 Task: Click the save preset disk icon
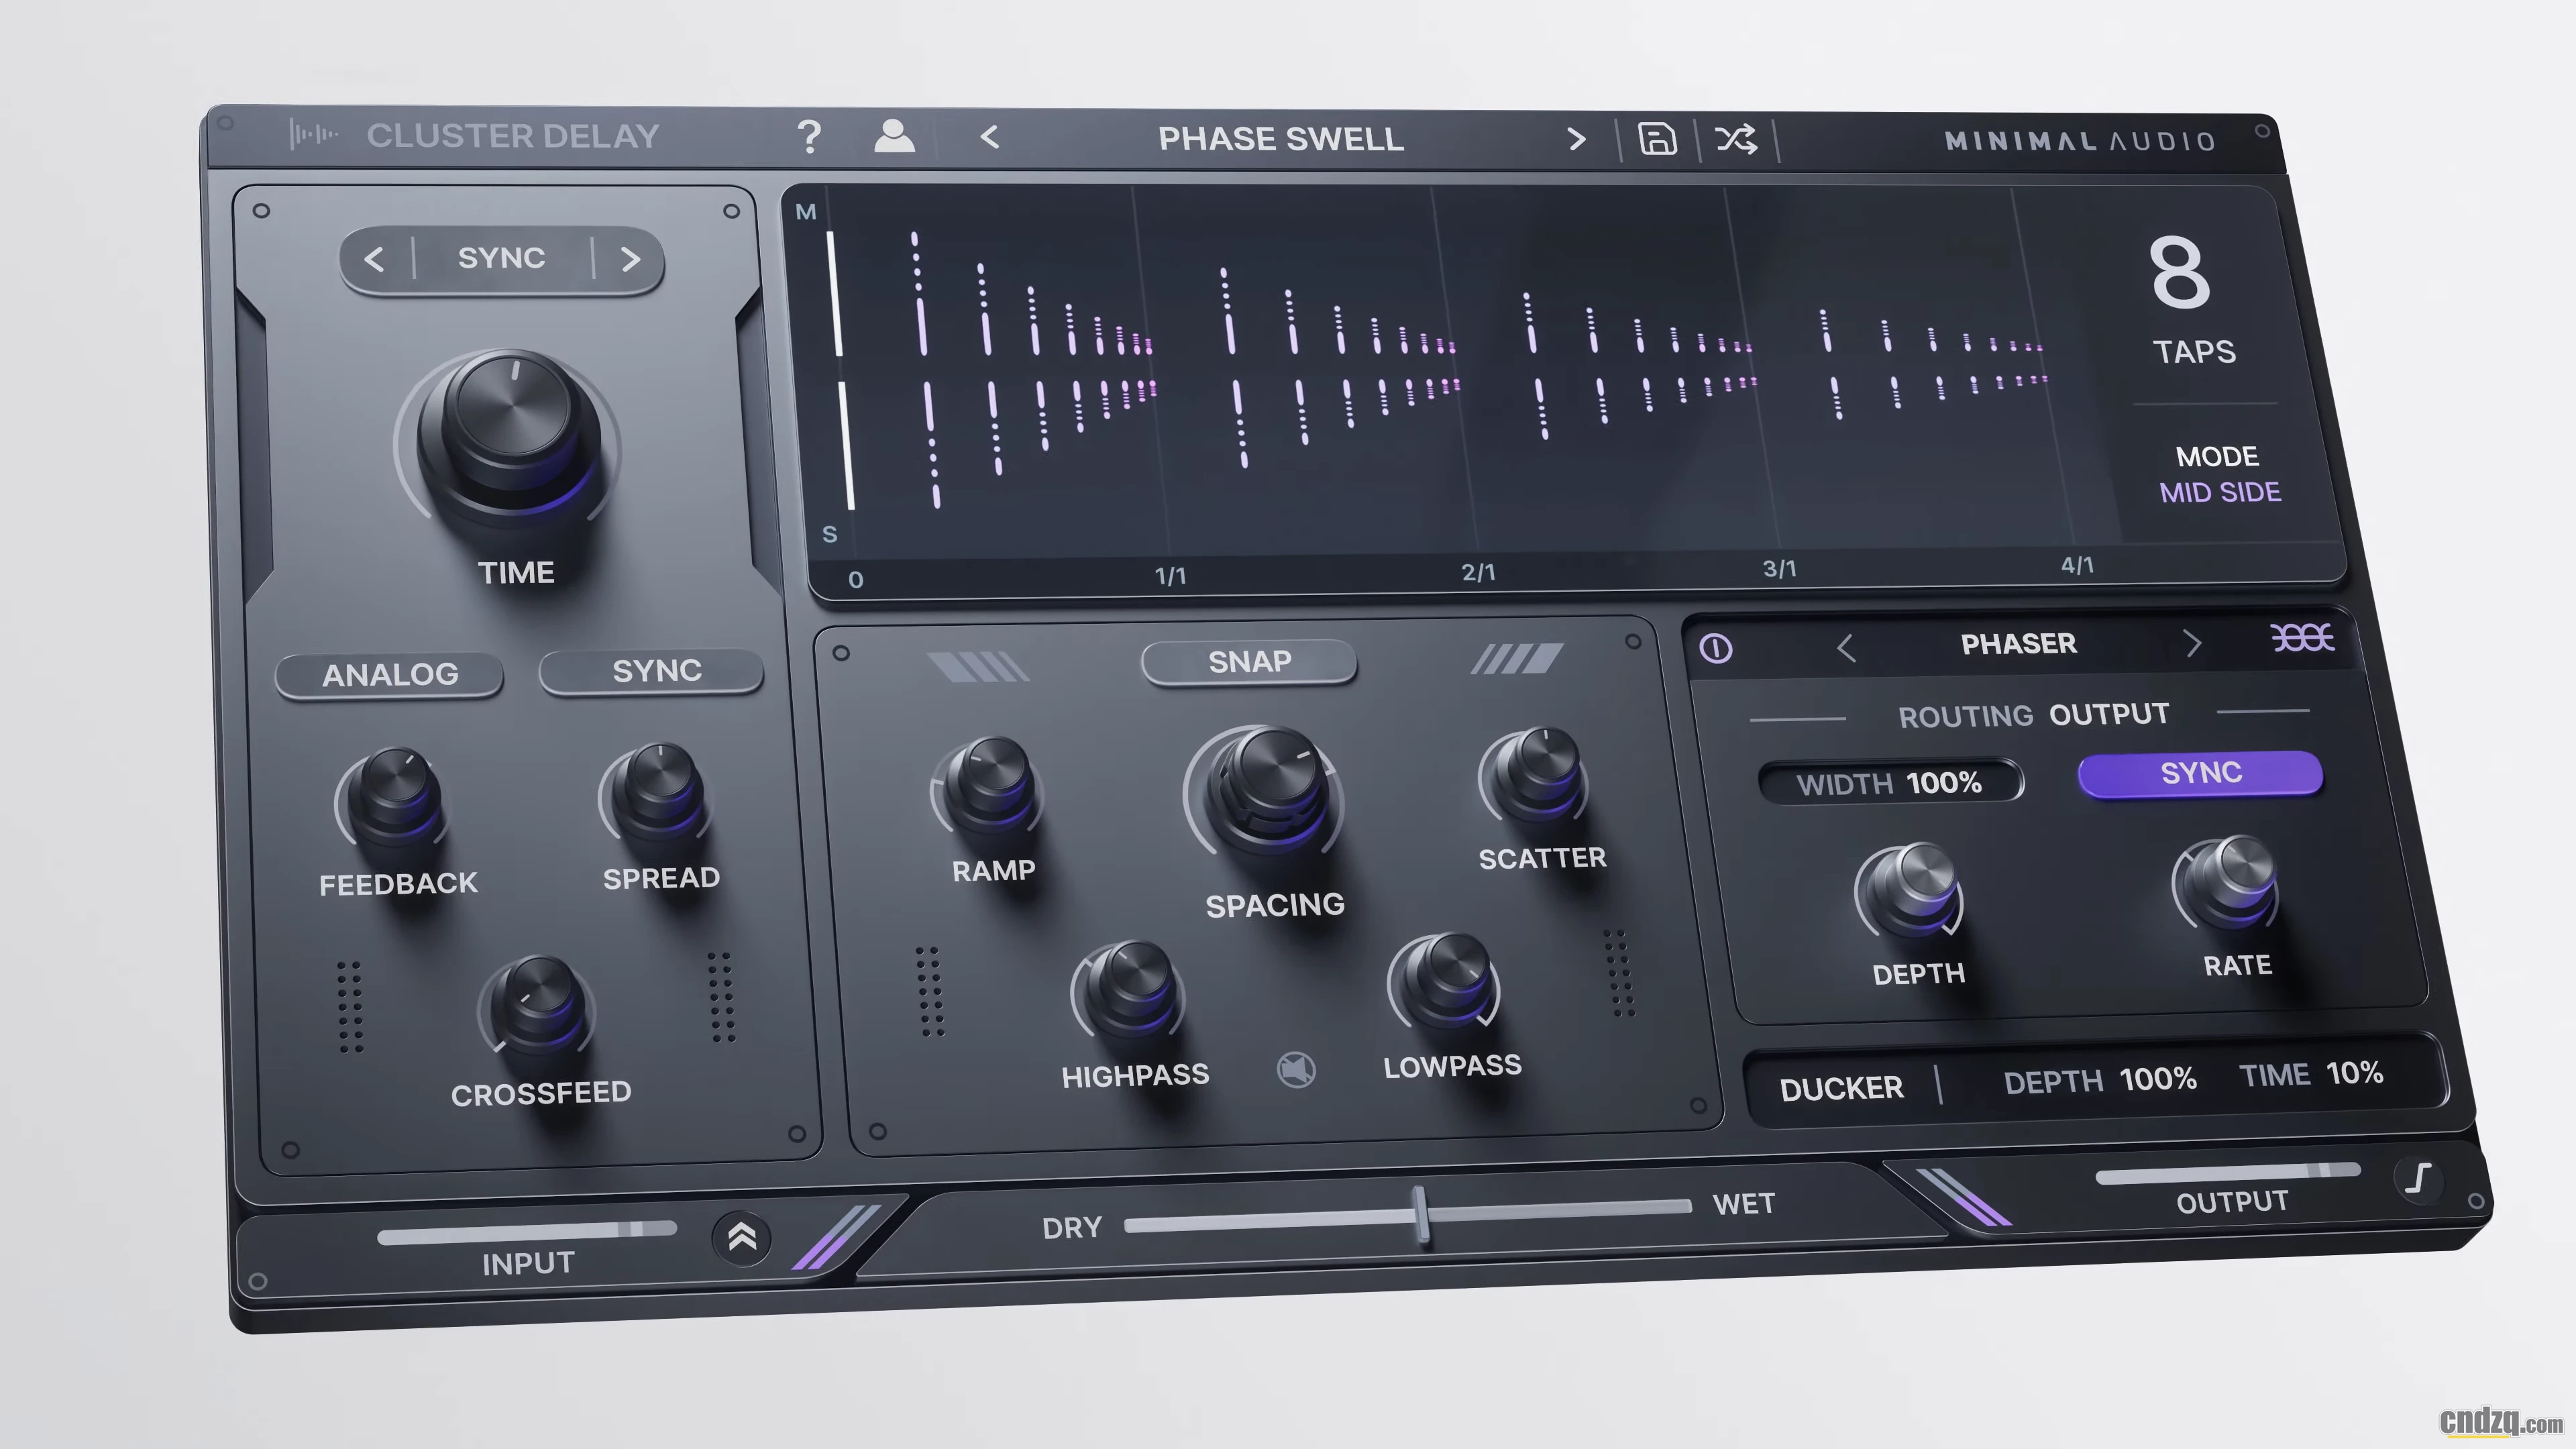1657,139
